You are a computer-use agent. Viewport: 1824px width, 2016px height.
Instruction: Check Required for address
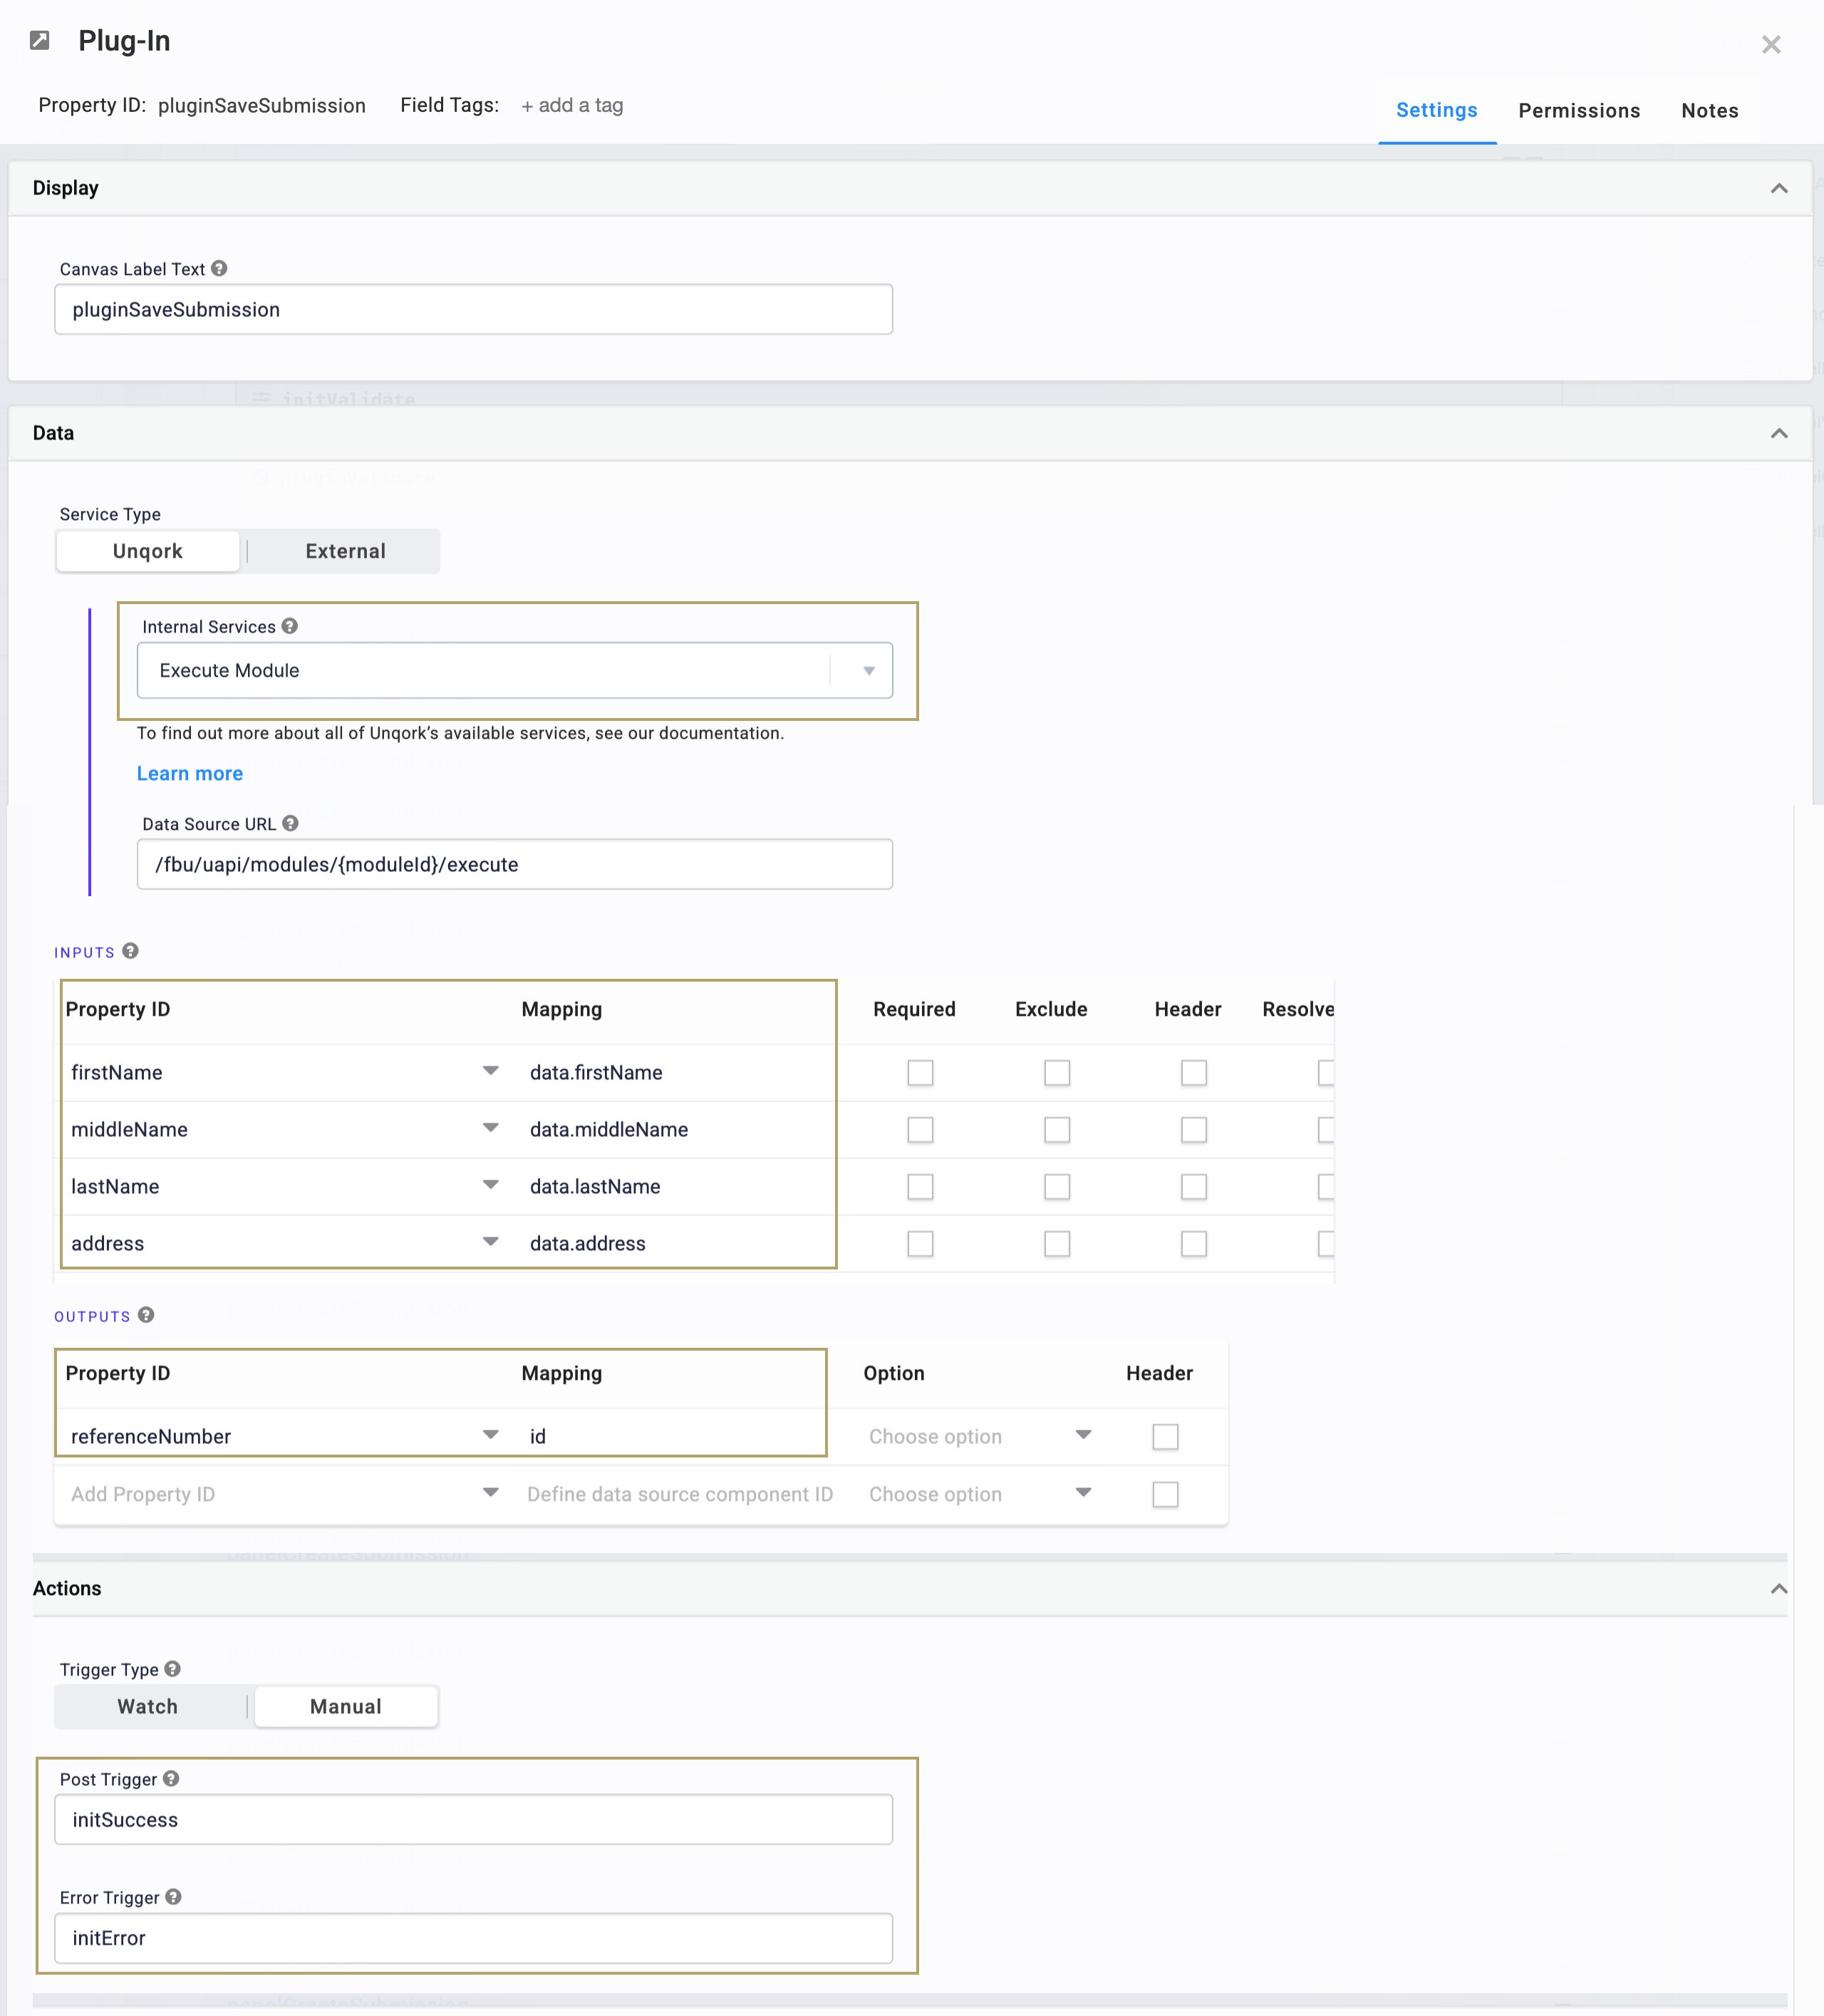[x=920, y=1243]
